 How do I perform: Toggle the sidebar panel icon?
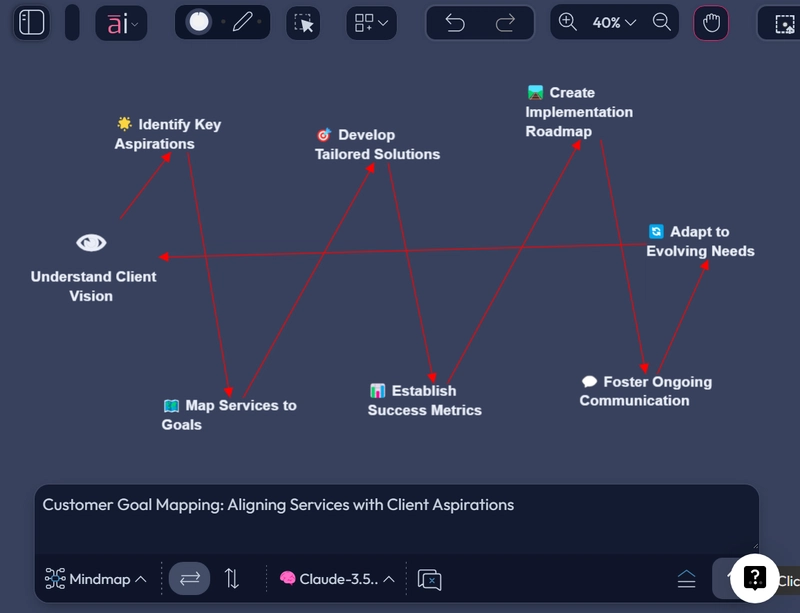point(31,23)
